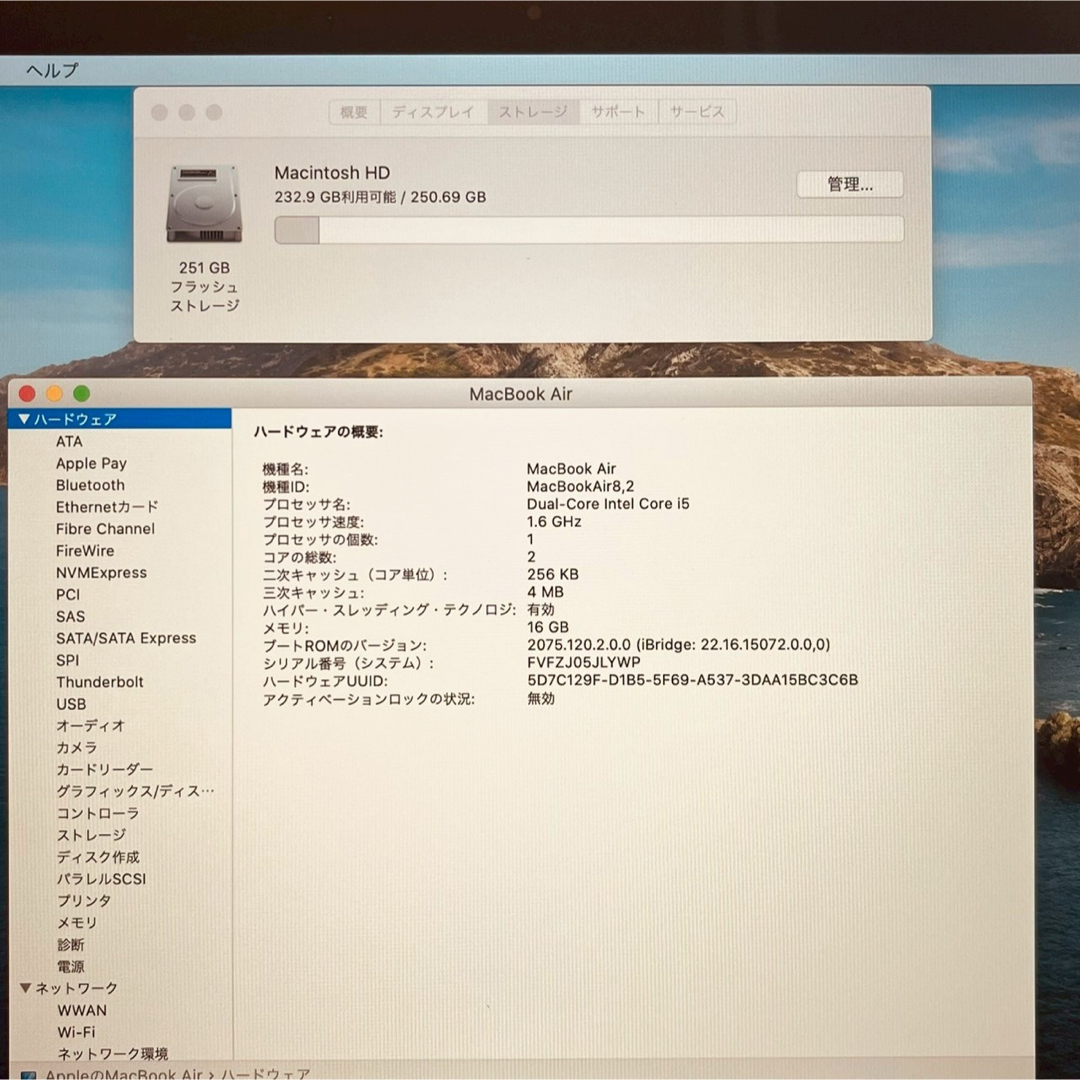
Task: Select the ストレージ tab
Action: click(x=533, y=112)
